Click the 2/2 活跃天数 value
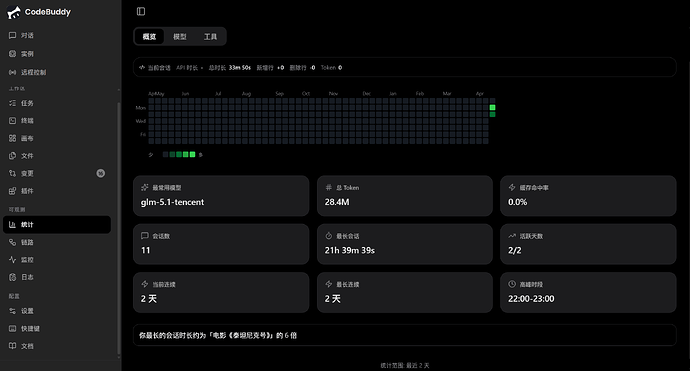Image resolution: width=690 pixels, height=371 pixels. 515,250
